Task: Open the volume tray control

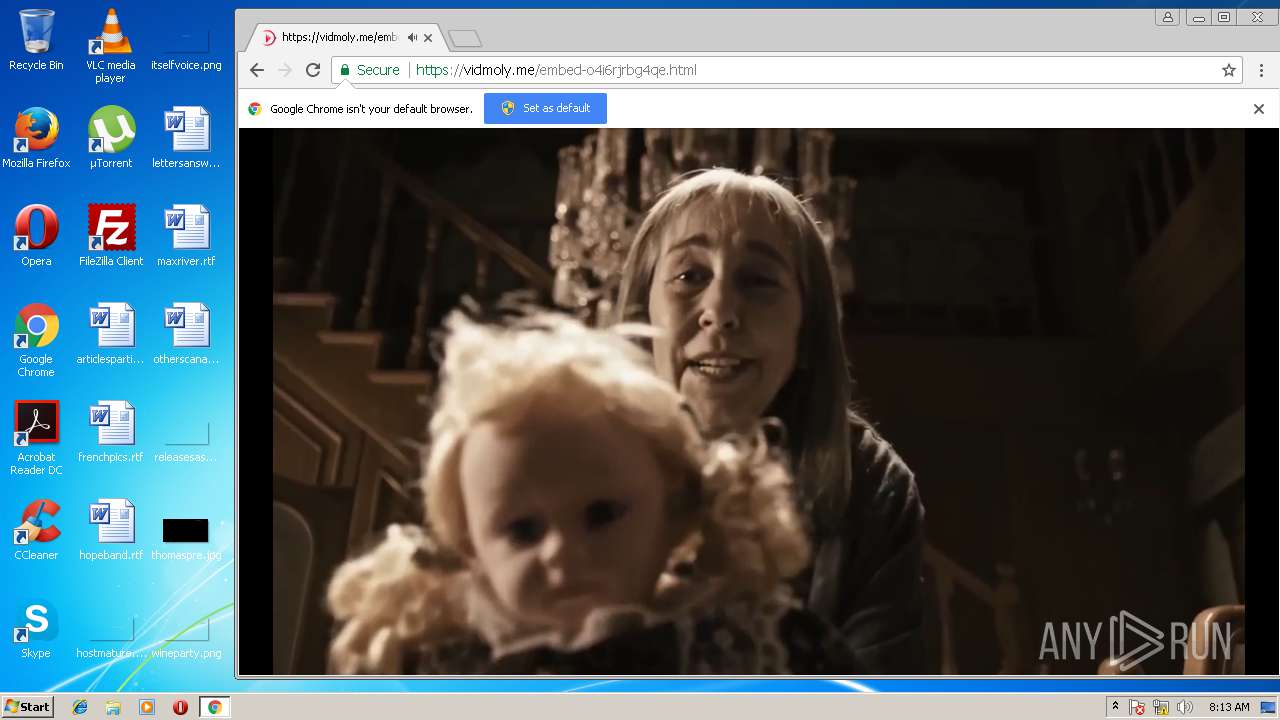Action: tap(1185, 708)
